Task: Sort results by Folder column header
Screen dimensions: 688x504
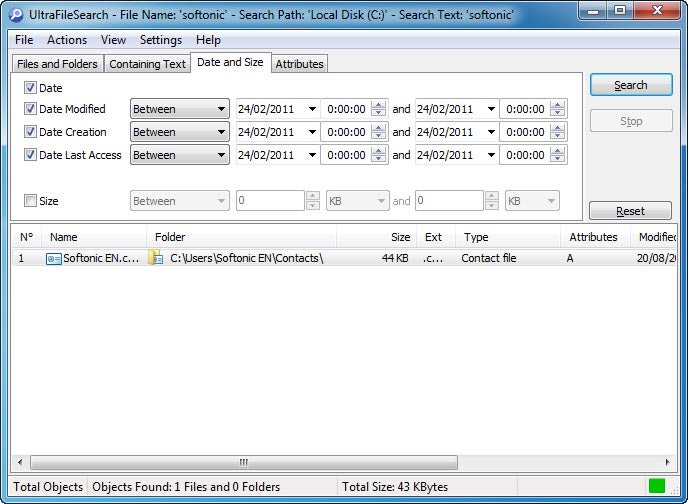Action: coord(241,237)
